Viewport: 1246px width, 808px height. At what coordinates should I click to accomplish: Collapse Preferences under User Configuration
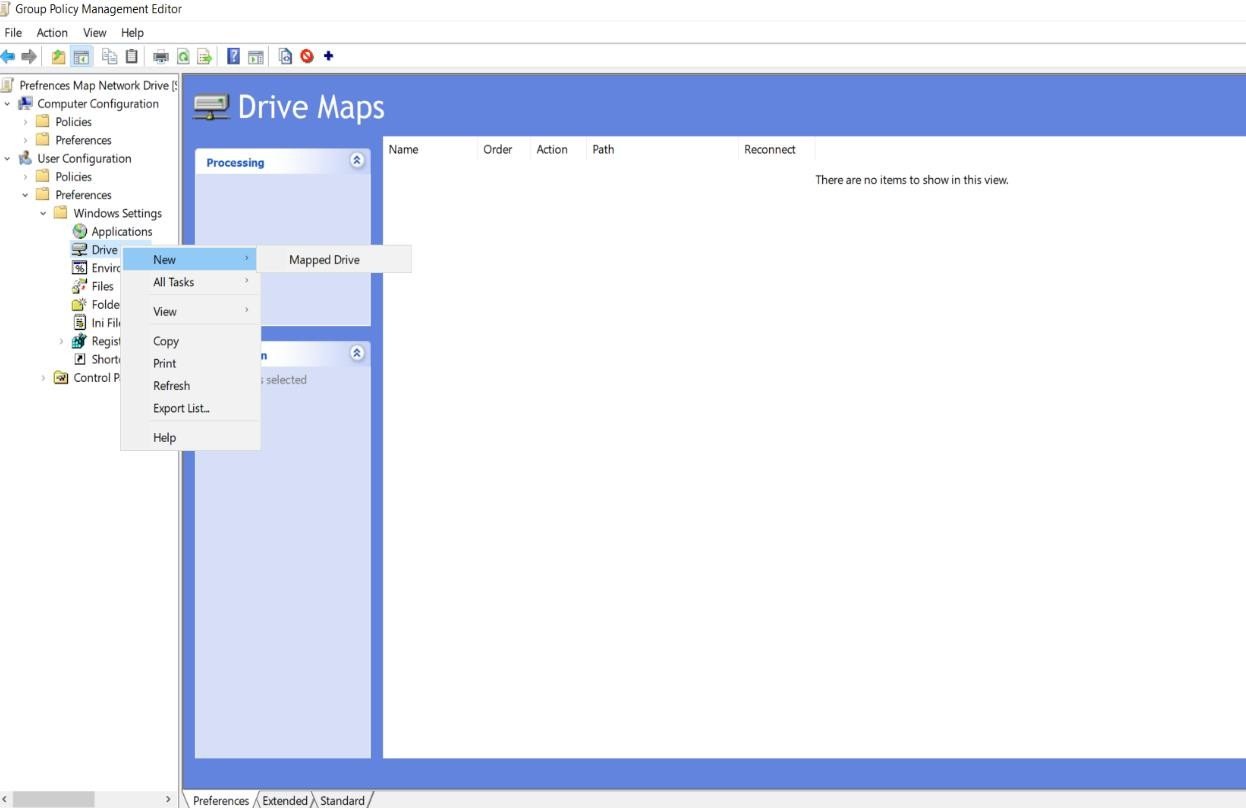pos(26,195)
